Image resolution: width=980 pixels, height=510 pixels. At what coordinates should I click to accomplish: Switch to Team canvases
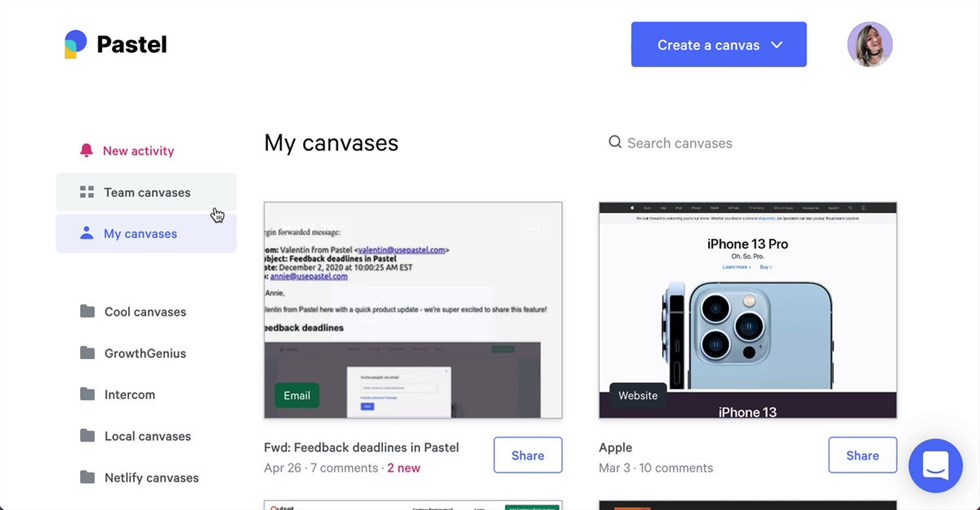tap(146, 192)
